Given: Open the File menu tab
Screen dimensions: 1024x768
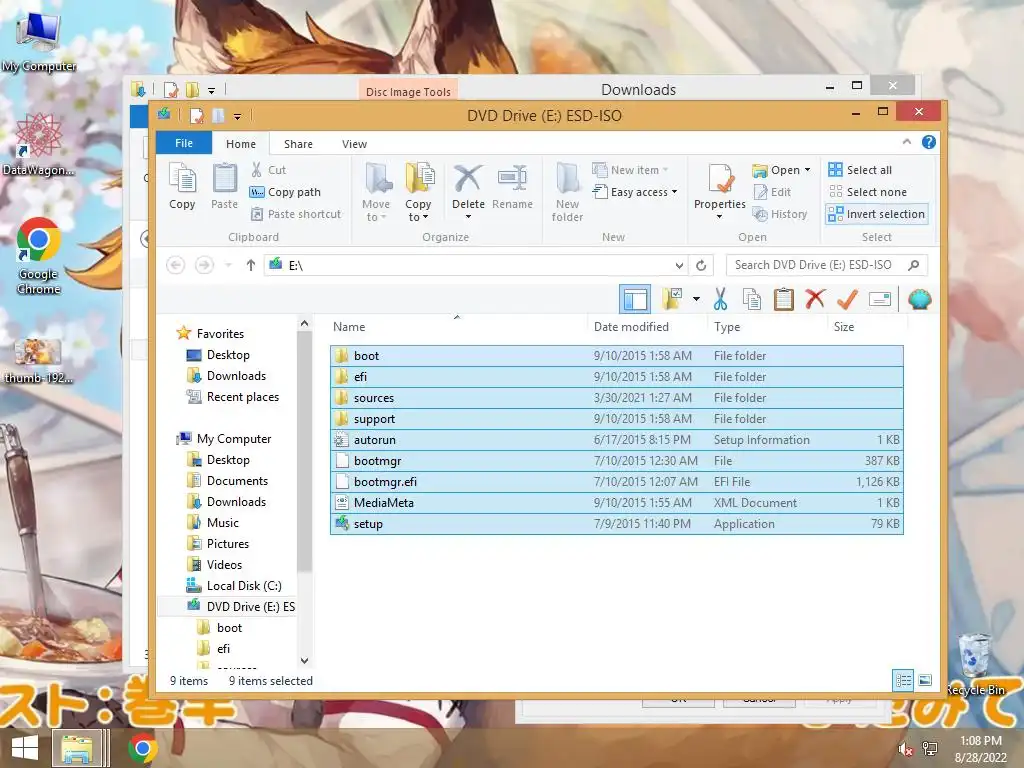Looking at the screenshot, I should [x=184, y=143].
